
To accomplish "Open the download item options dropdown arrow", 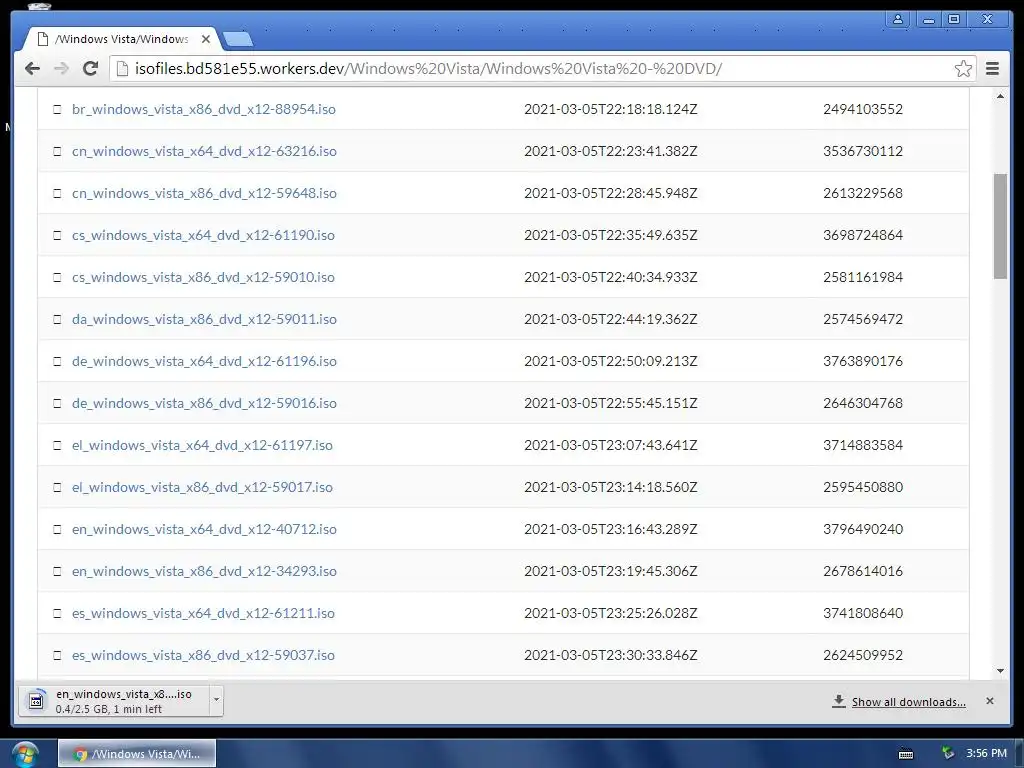I will pyautogui.click(x=216, y=701).
